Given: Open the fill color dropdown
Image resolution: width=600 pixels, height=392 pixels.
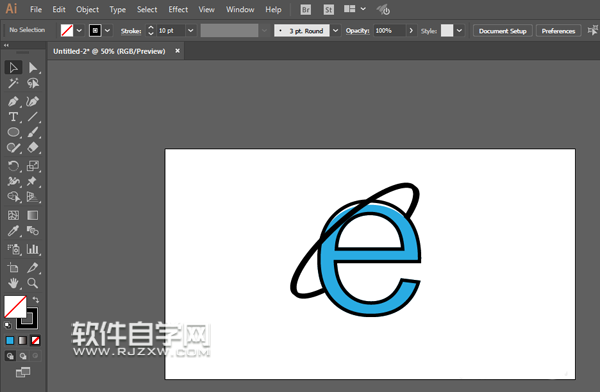Looking at the screenshot, I should (79, 31).
